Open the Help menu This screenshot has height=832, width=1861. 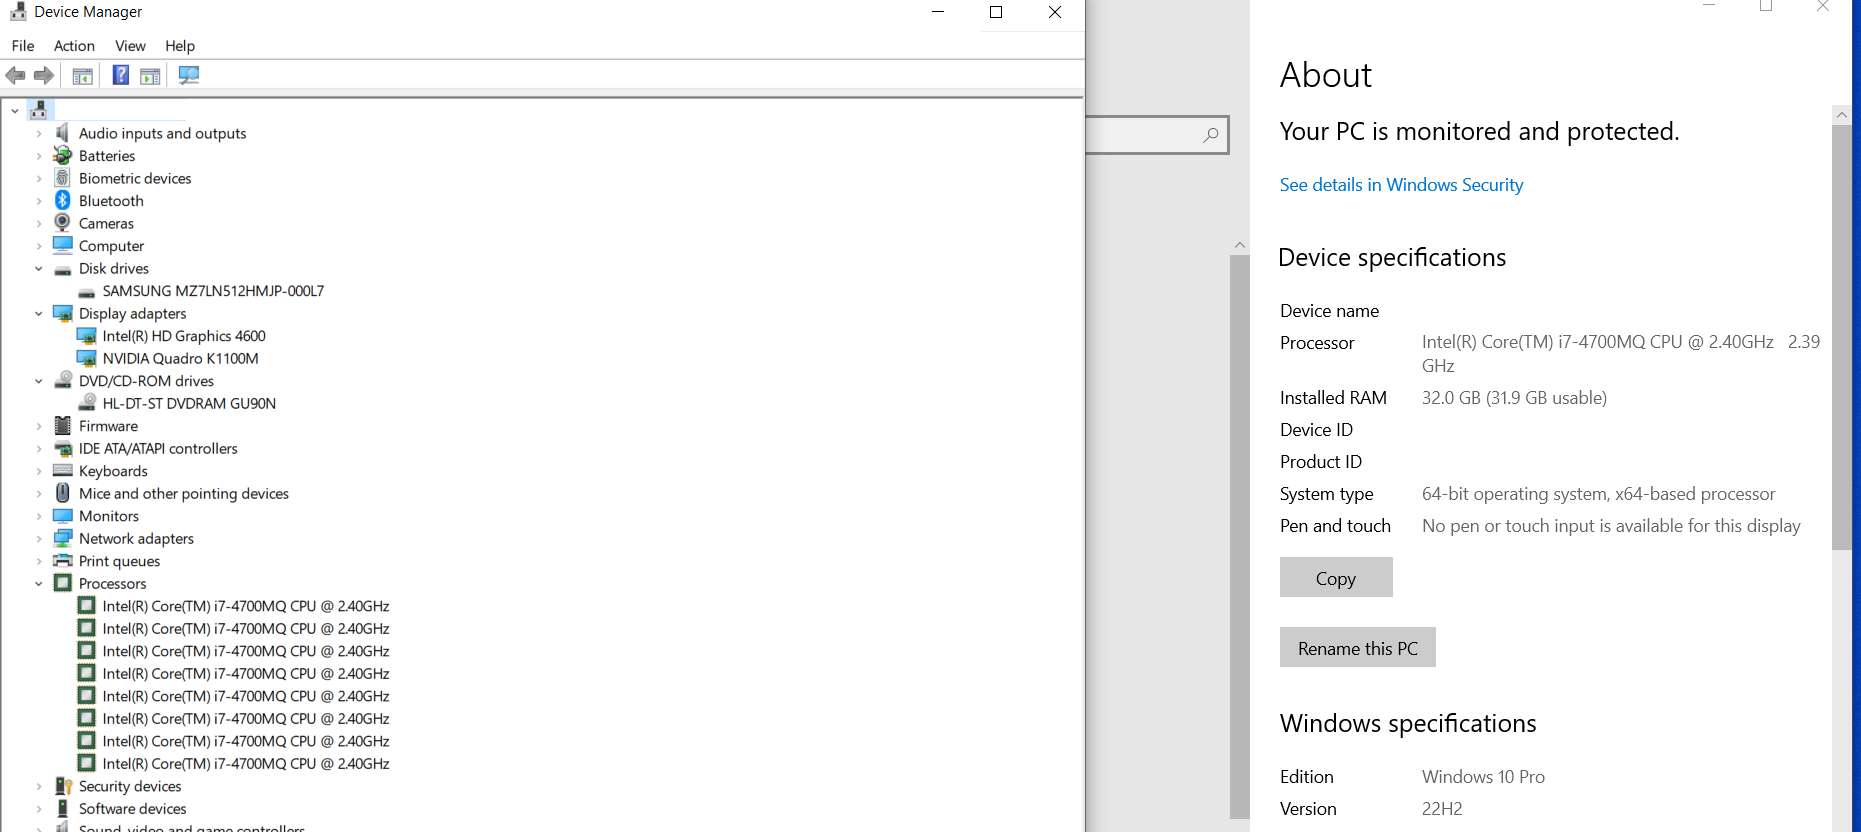pos(180,46)
